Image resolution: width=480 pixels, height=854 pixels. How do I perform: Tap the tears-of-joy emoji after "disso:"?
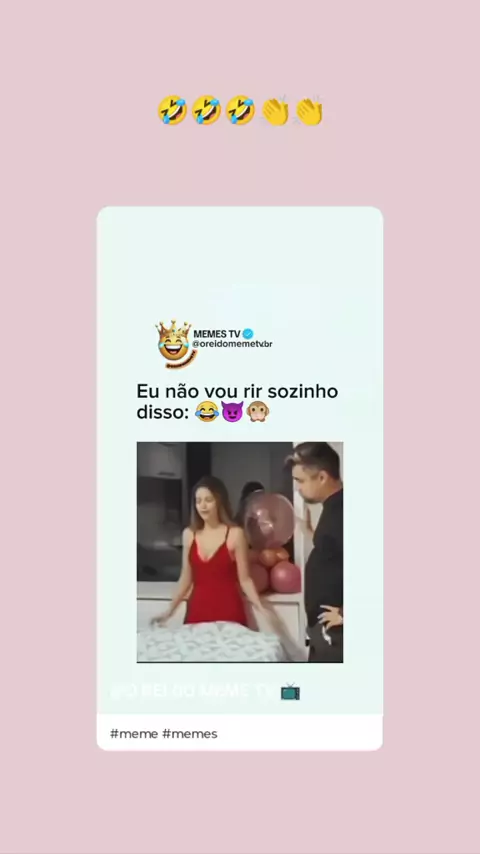coord(206,411)
